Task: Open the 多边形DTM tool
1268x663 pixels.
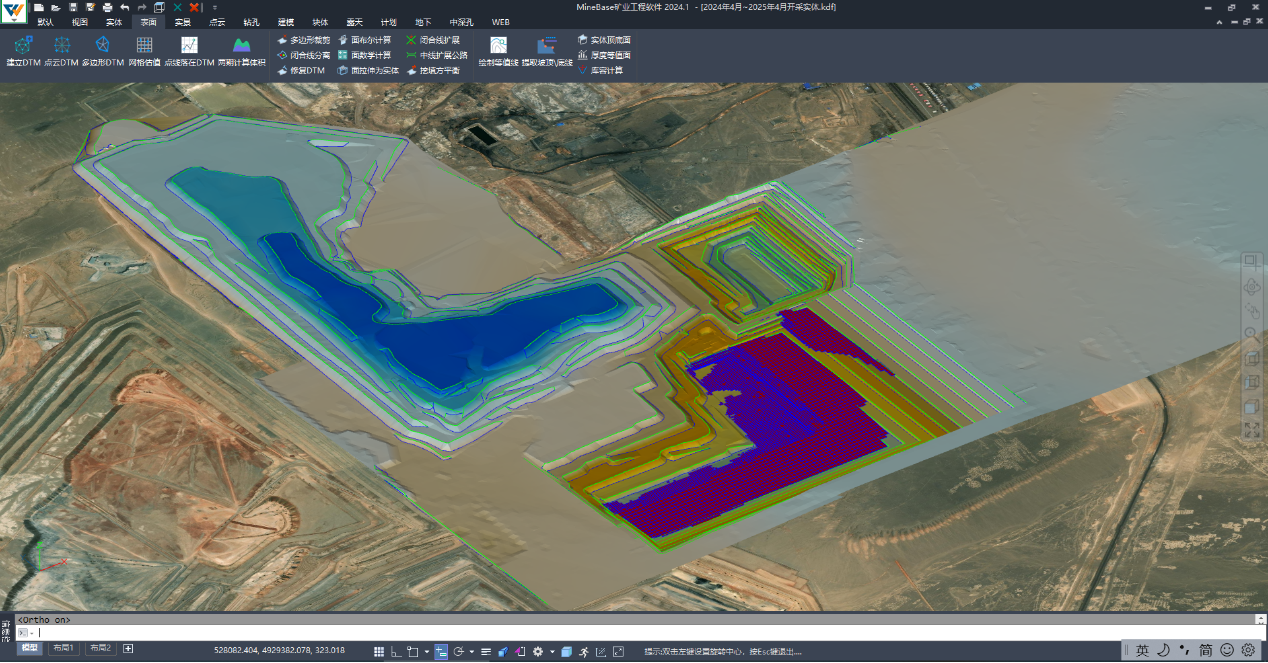Action: point(102,45)
